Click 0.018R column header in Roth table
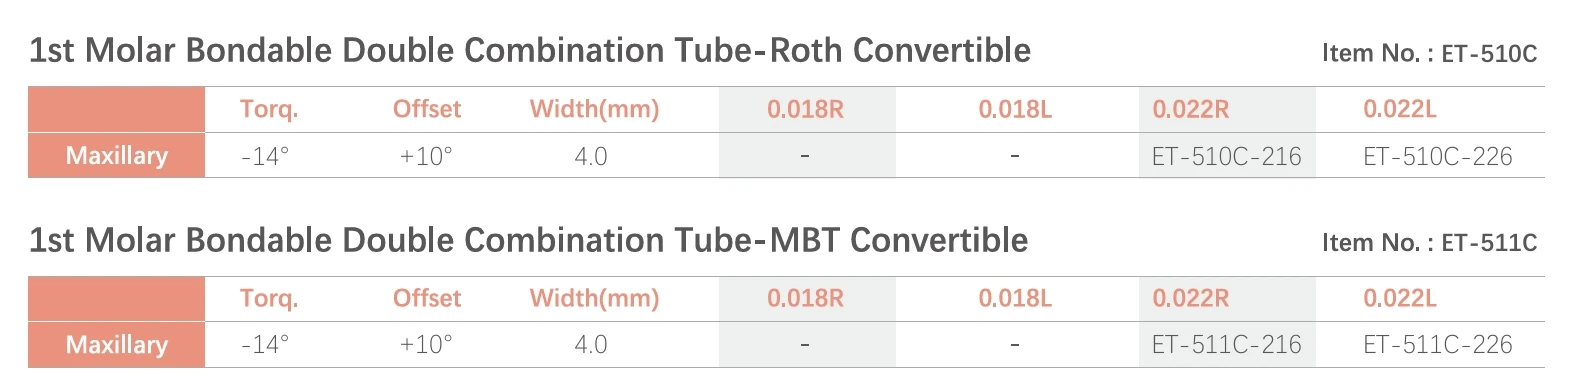The image size is (1575, 391). [x=805, y=109]
